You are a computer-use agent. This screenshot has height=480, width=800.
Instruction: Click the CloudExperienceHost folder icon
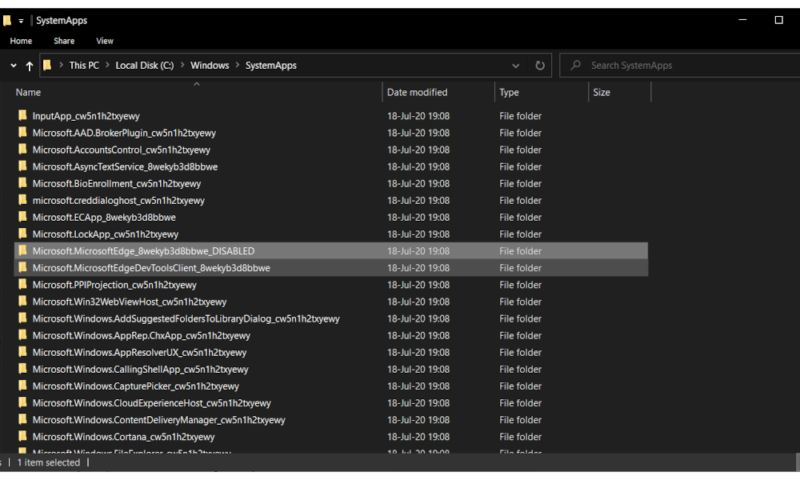click(22, 402)
